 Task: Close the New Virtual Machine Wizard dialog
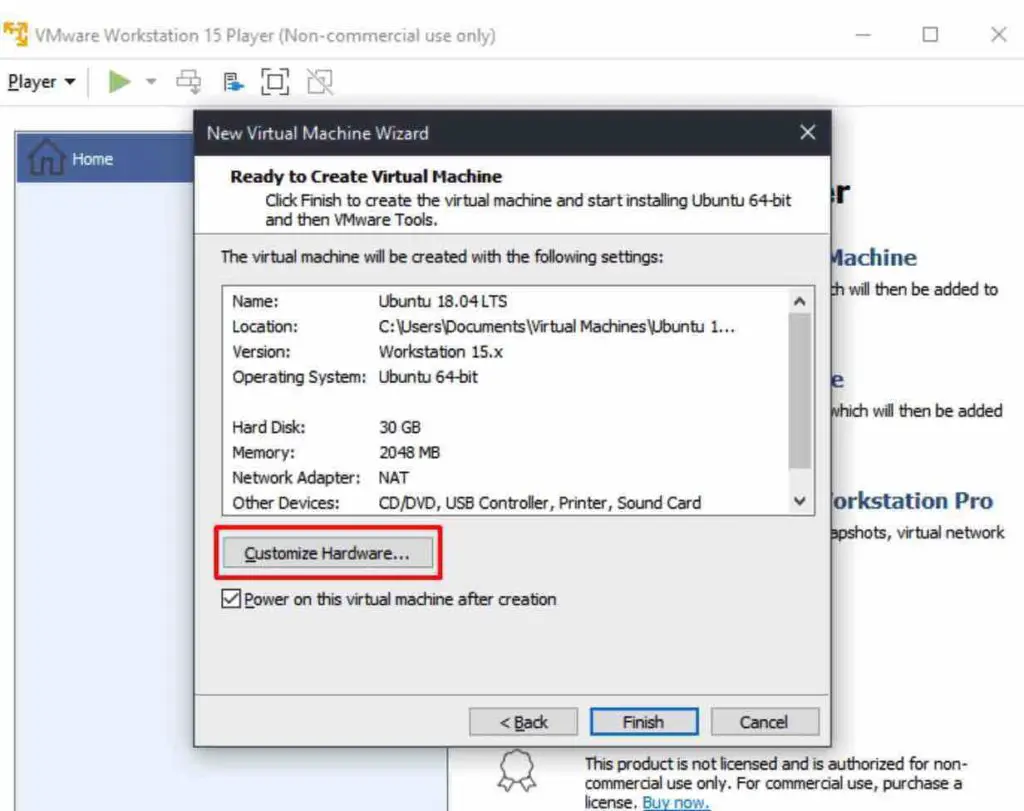(808, 133)
